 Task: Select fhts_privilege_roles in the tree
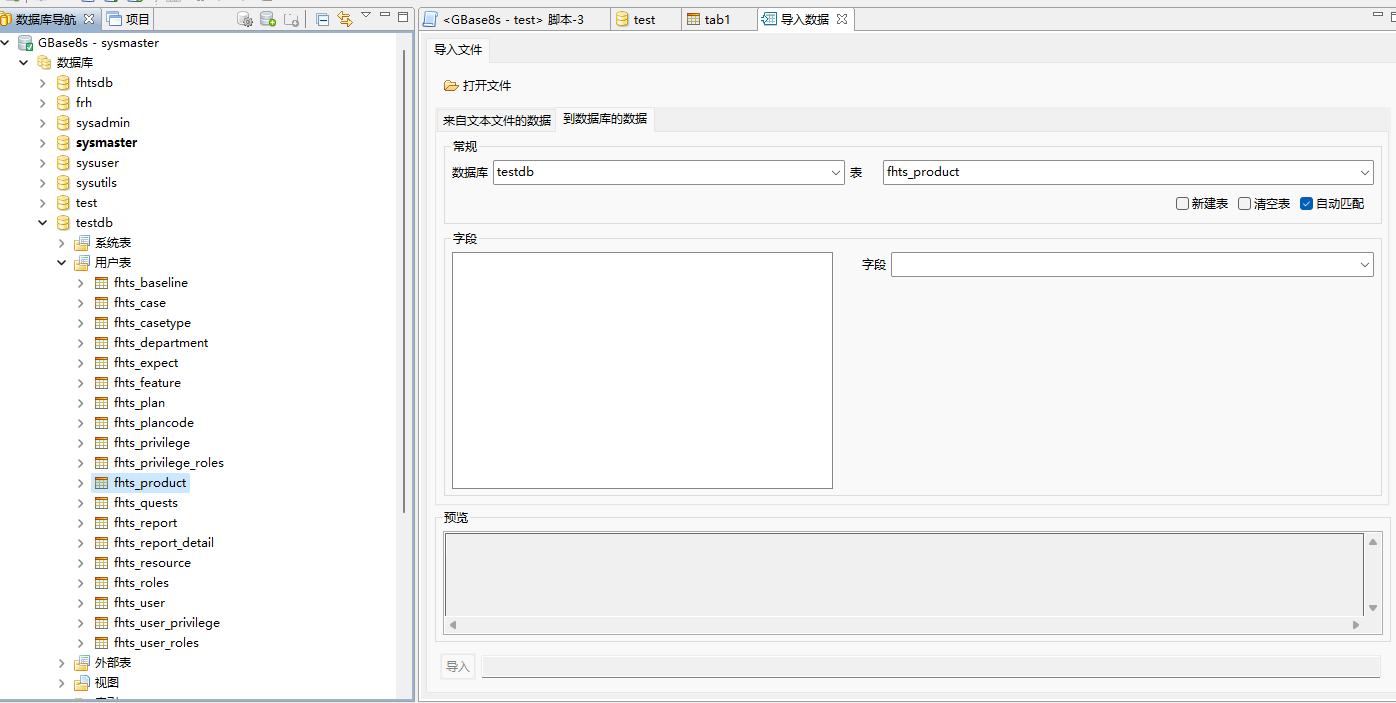tap(169, 463)
